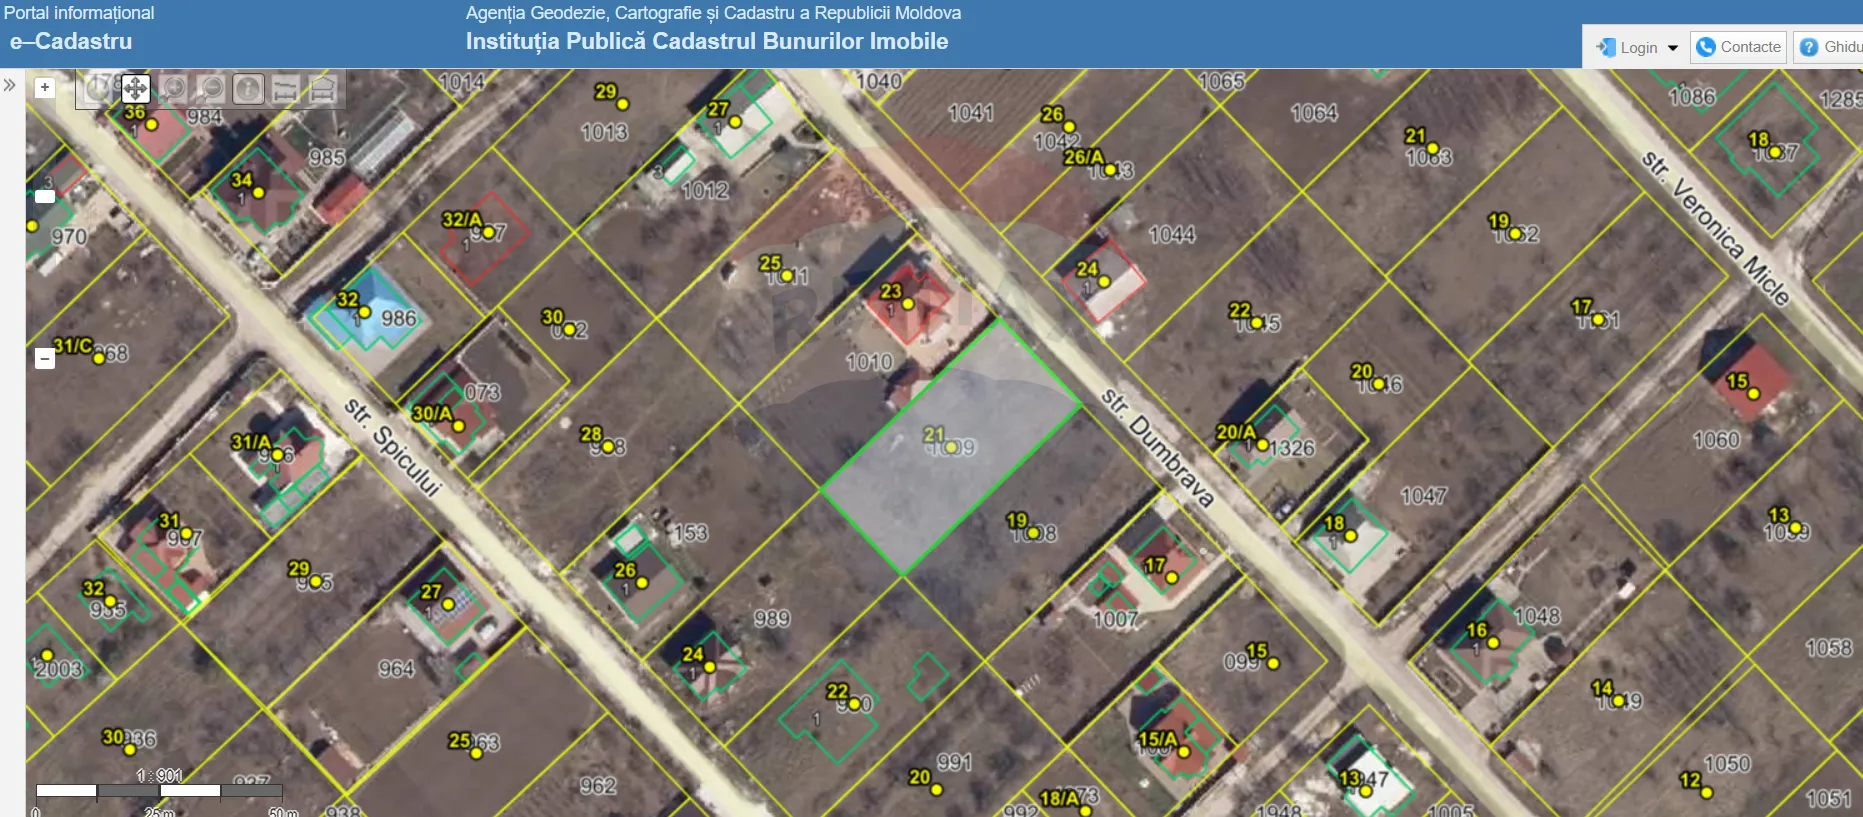Open the Login dropdown arrow

tap(1673, 48)
